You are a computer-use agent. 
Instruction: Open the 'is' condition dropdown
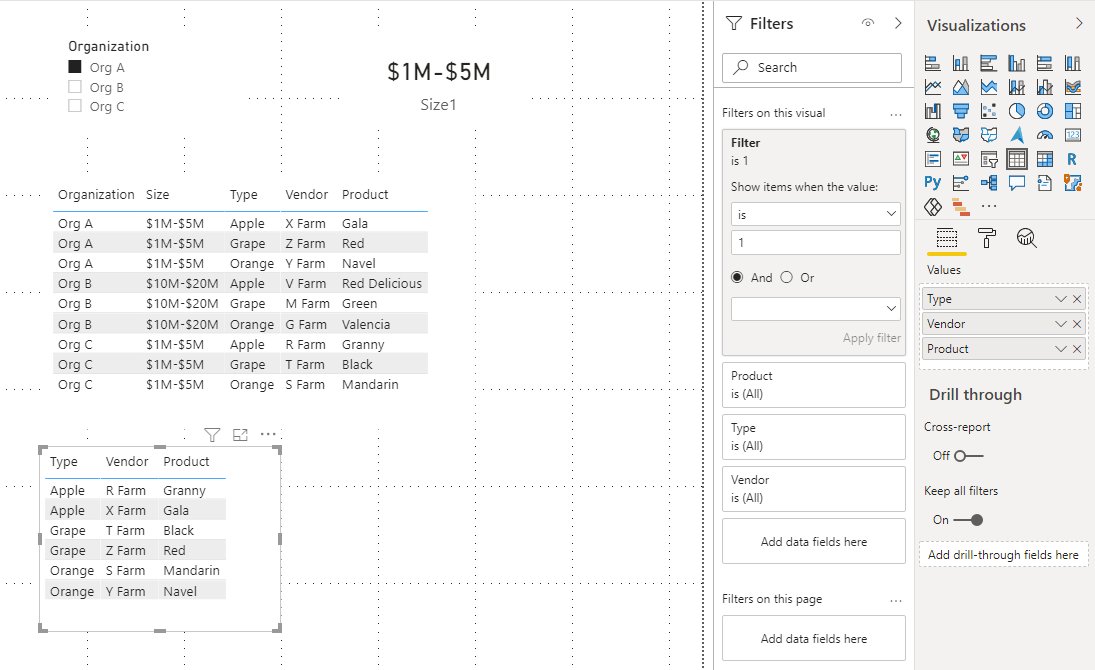click(x=816, y=214)
